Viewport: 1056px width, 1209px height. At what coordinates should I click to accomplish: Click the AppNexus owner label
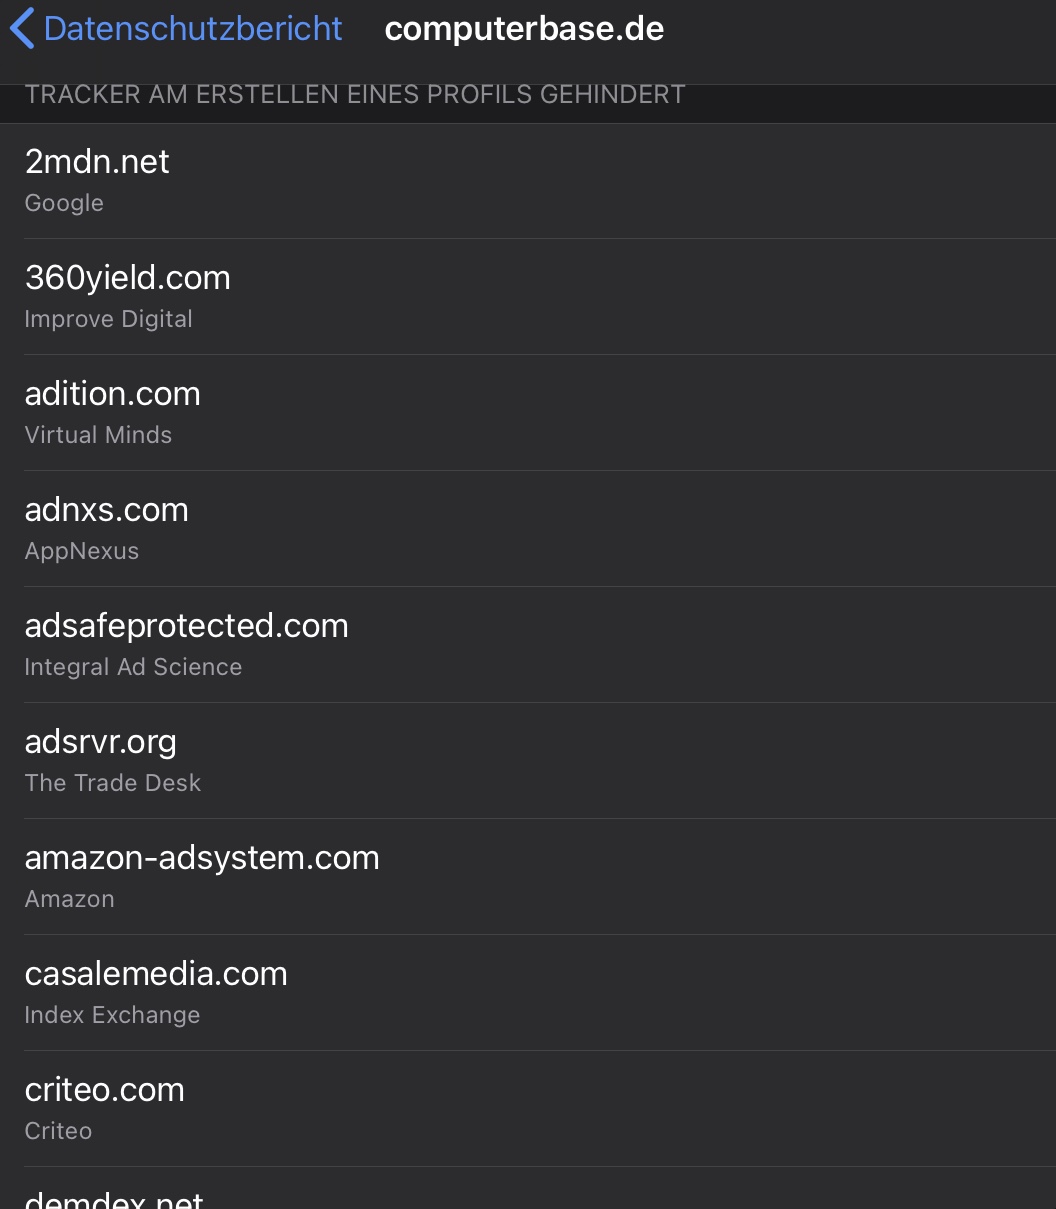[x=82, y=551]
